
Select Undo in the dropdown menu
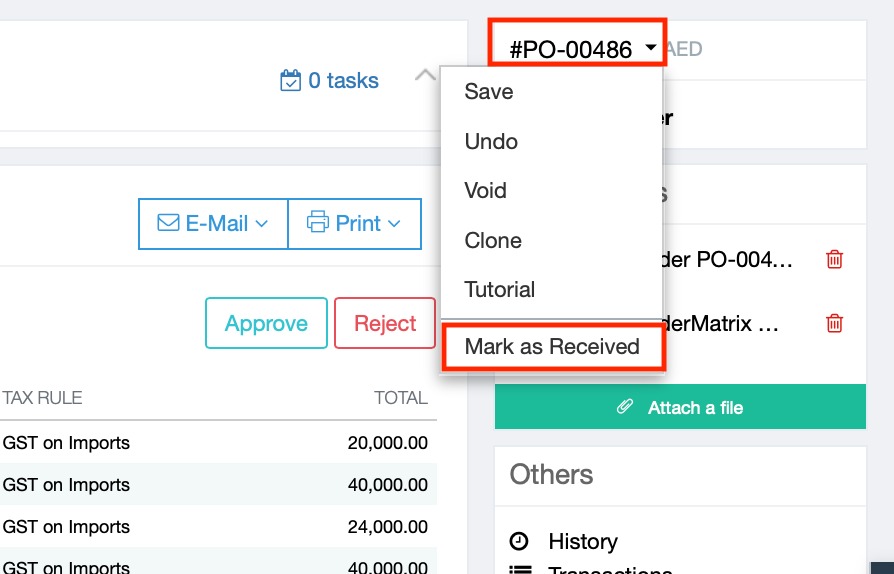[x=491, y=142]
